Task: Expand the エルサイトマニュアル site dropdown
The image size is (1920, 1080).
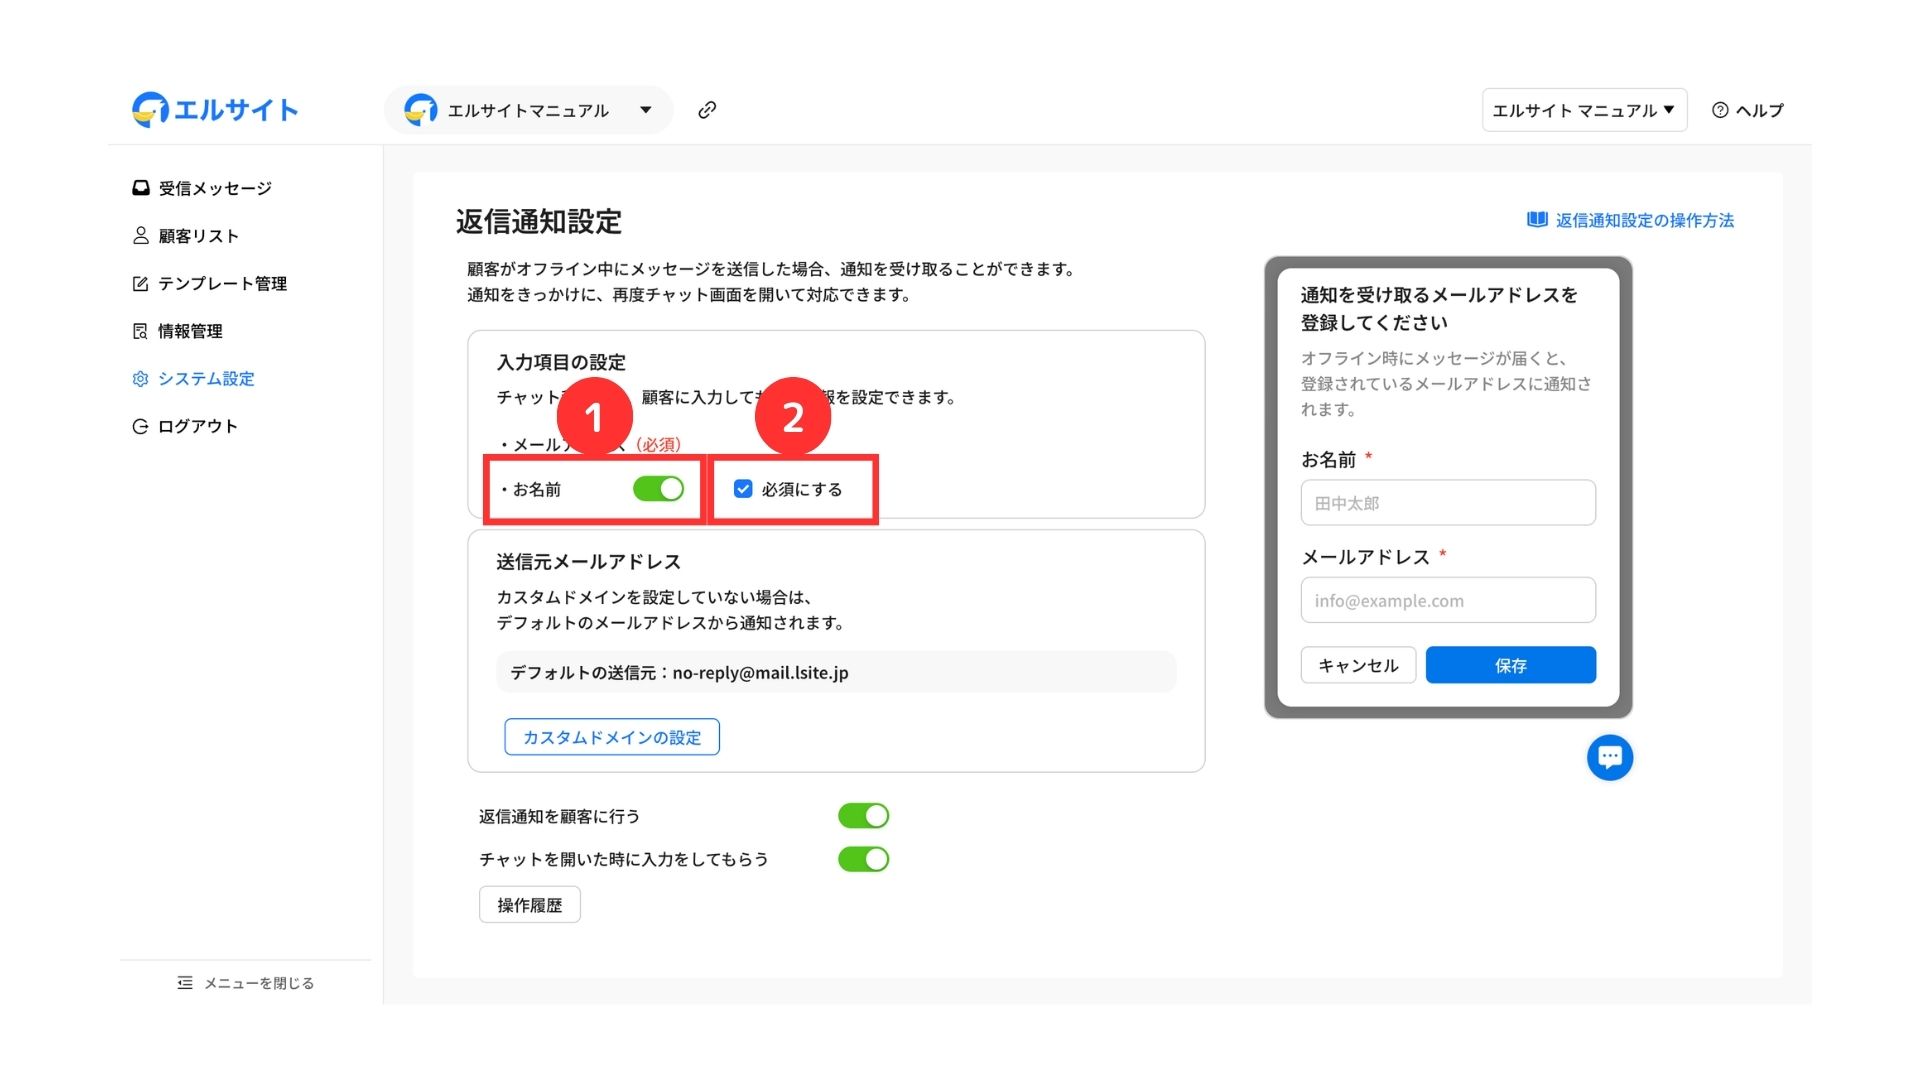Action: coord(645,110)
